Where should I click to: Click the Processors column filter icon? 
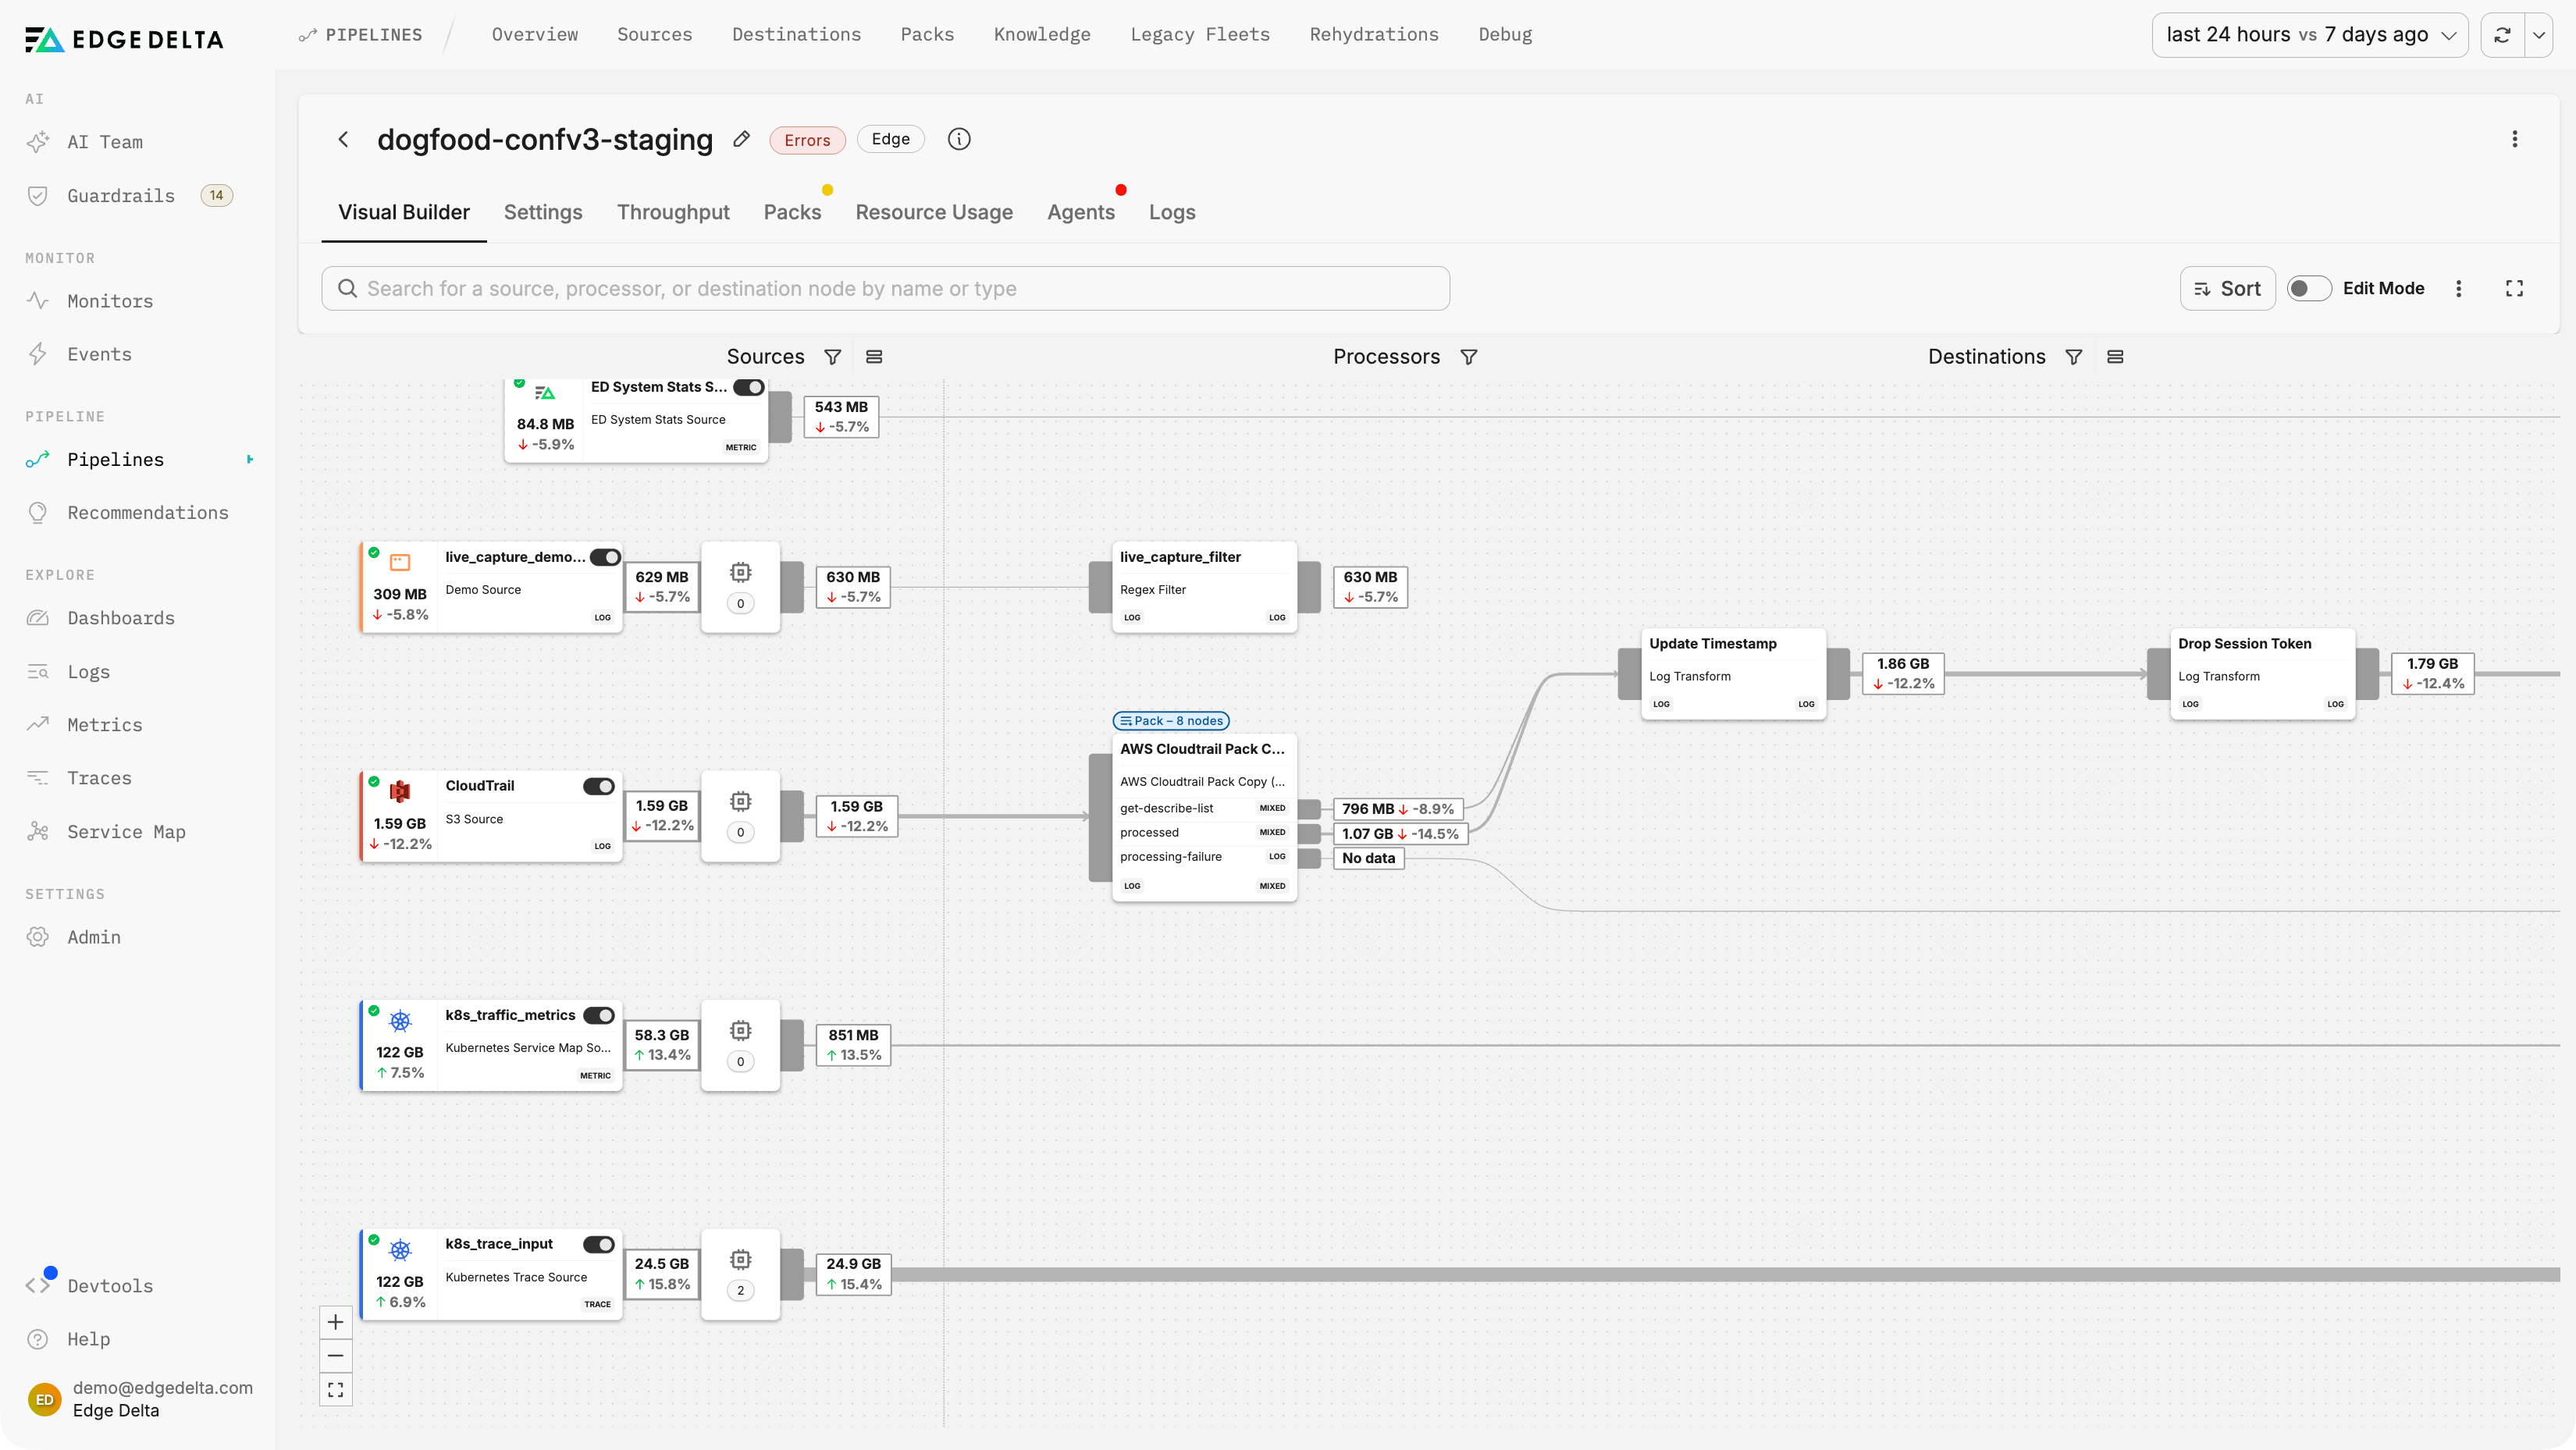[x=1469, y=357]
